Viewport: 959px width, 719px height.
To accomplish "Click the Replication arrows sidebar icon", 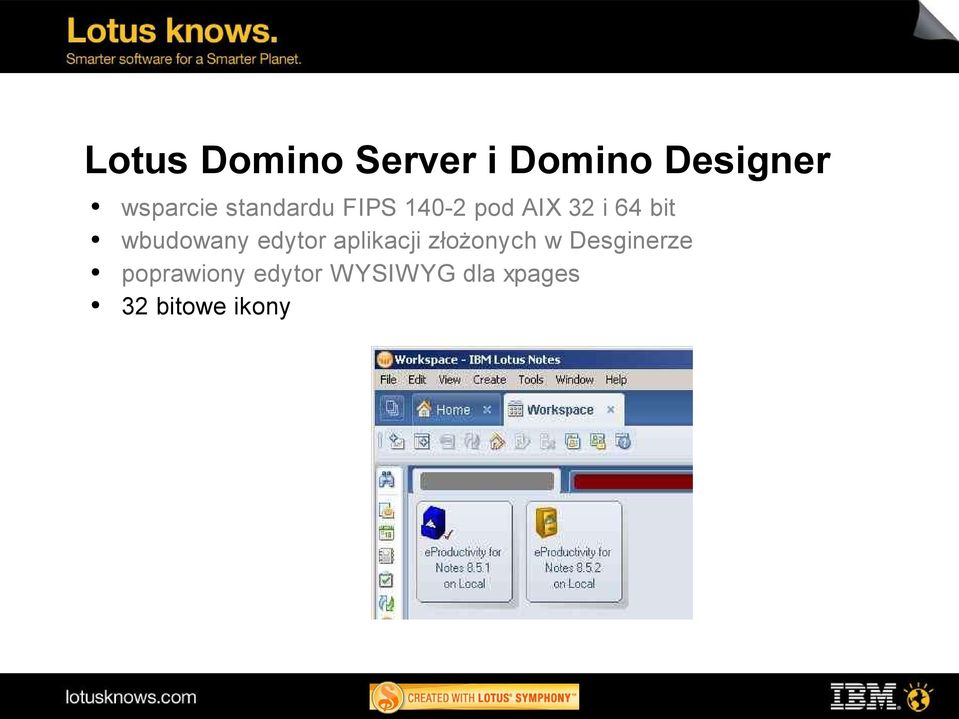I will [387, 603].
